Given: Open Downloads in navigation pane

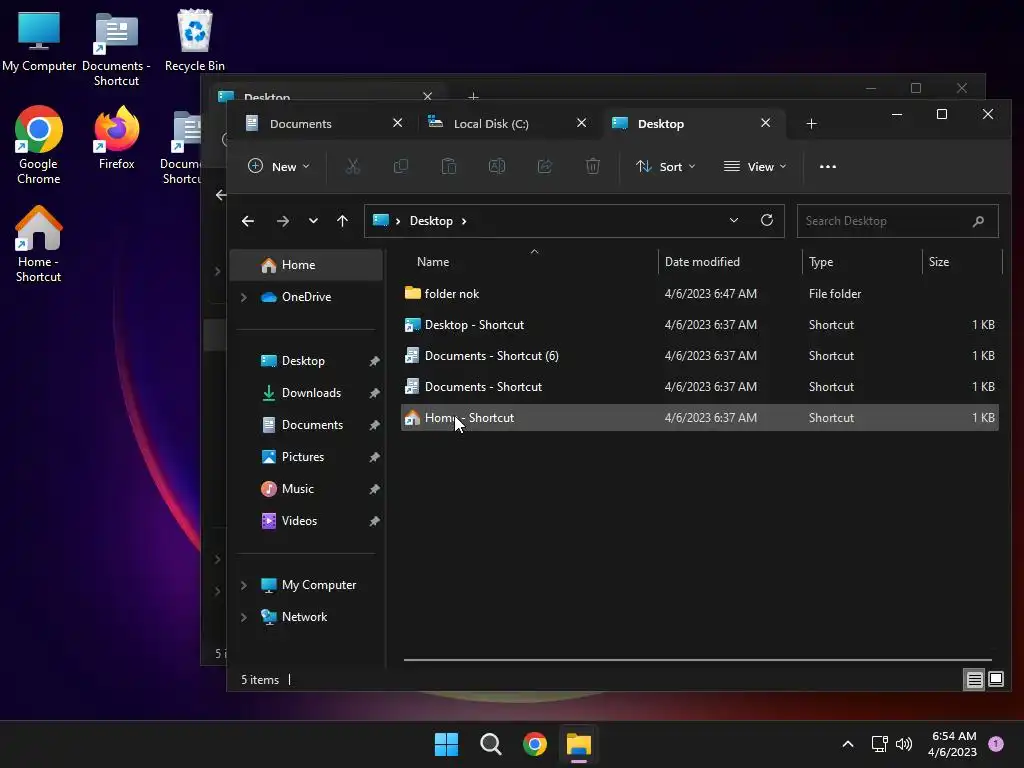Looking at the screenshot, I should [x=306, y=393].
